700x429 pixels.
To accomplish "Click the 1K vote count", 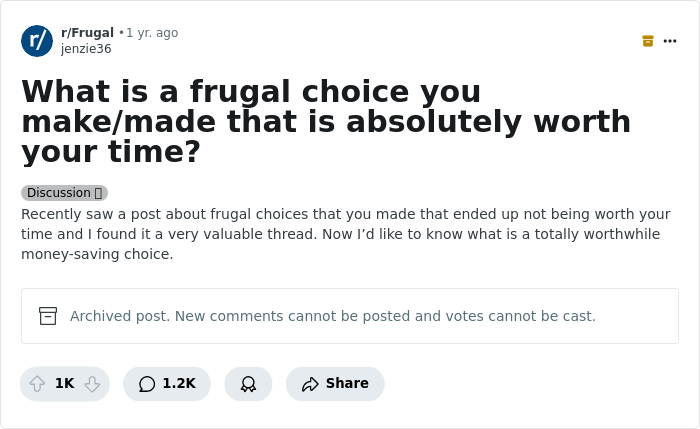I will (64, 384).
